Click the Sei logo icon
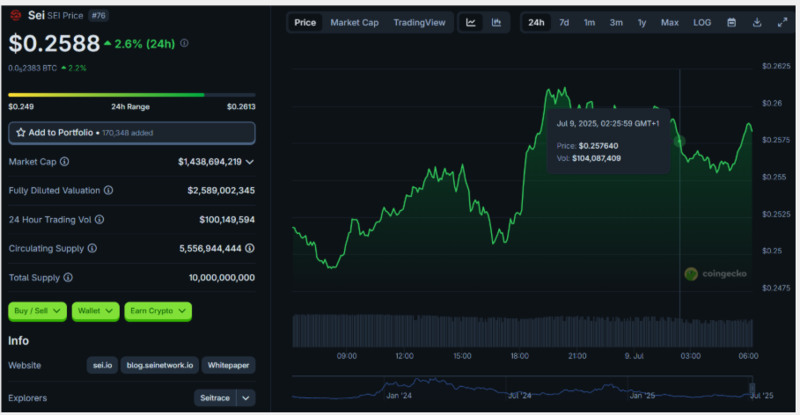This screenshot has width=800, height=415. pos(16,16)
